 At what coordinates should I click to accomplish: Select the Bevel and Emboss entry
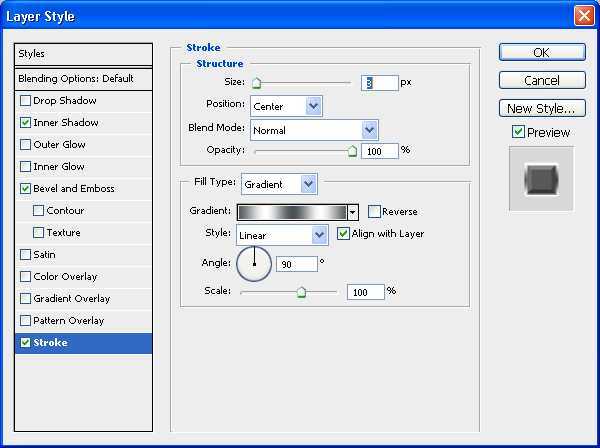pyautogui.click(x=74, y=189)
